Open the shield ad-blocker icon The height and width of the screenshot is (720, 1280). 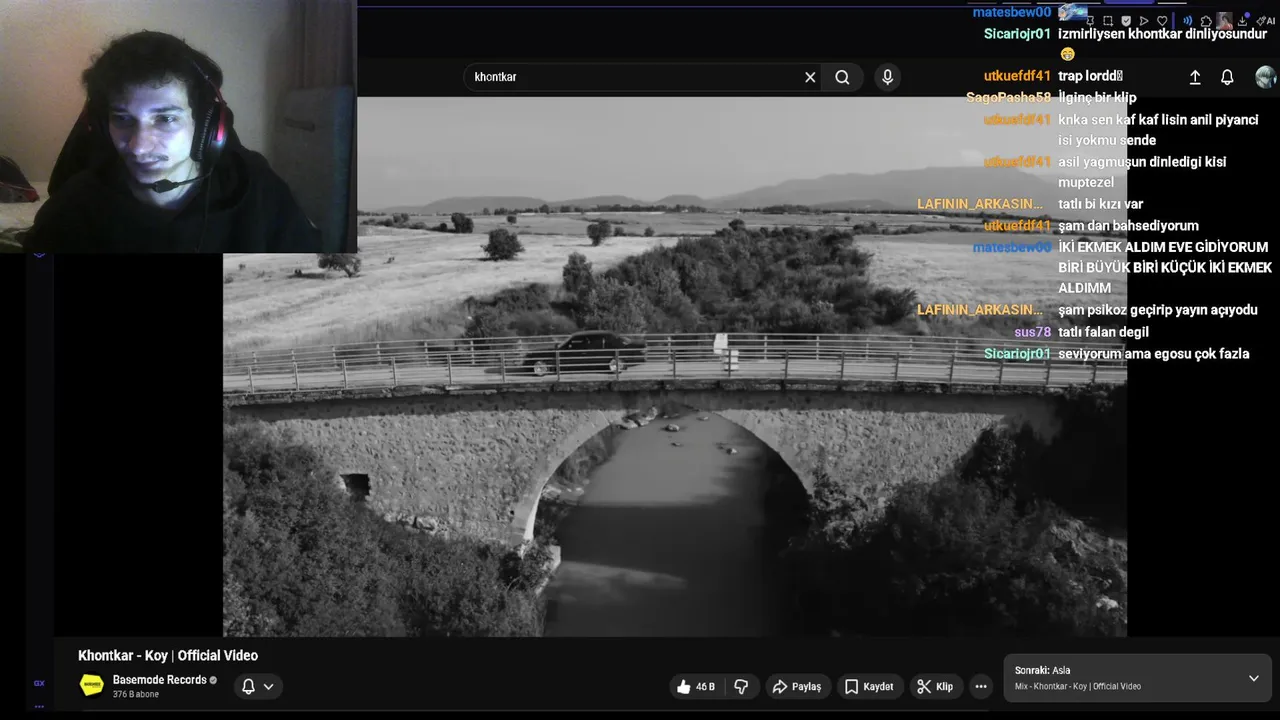tap(1126, 21)
